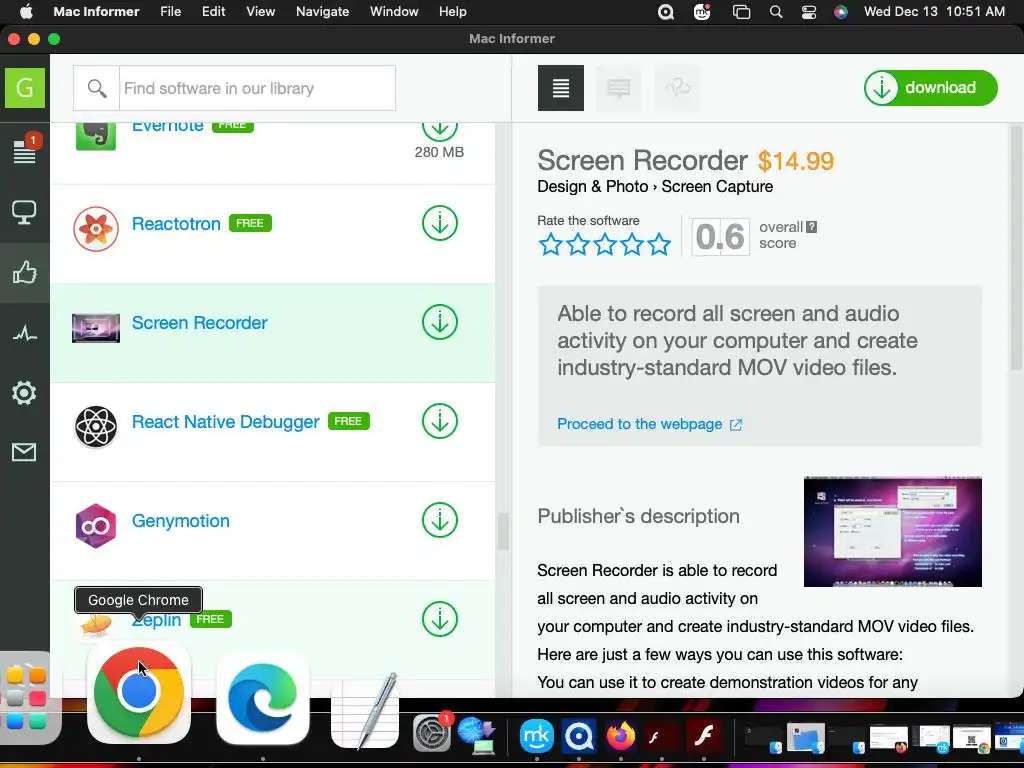Switch to the third details tab icon
Screen dimensions: 1024x768
point(677,88)
